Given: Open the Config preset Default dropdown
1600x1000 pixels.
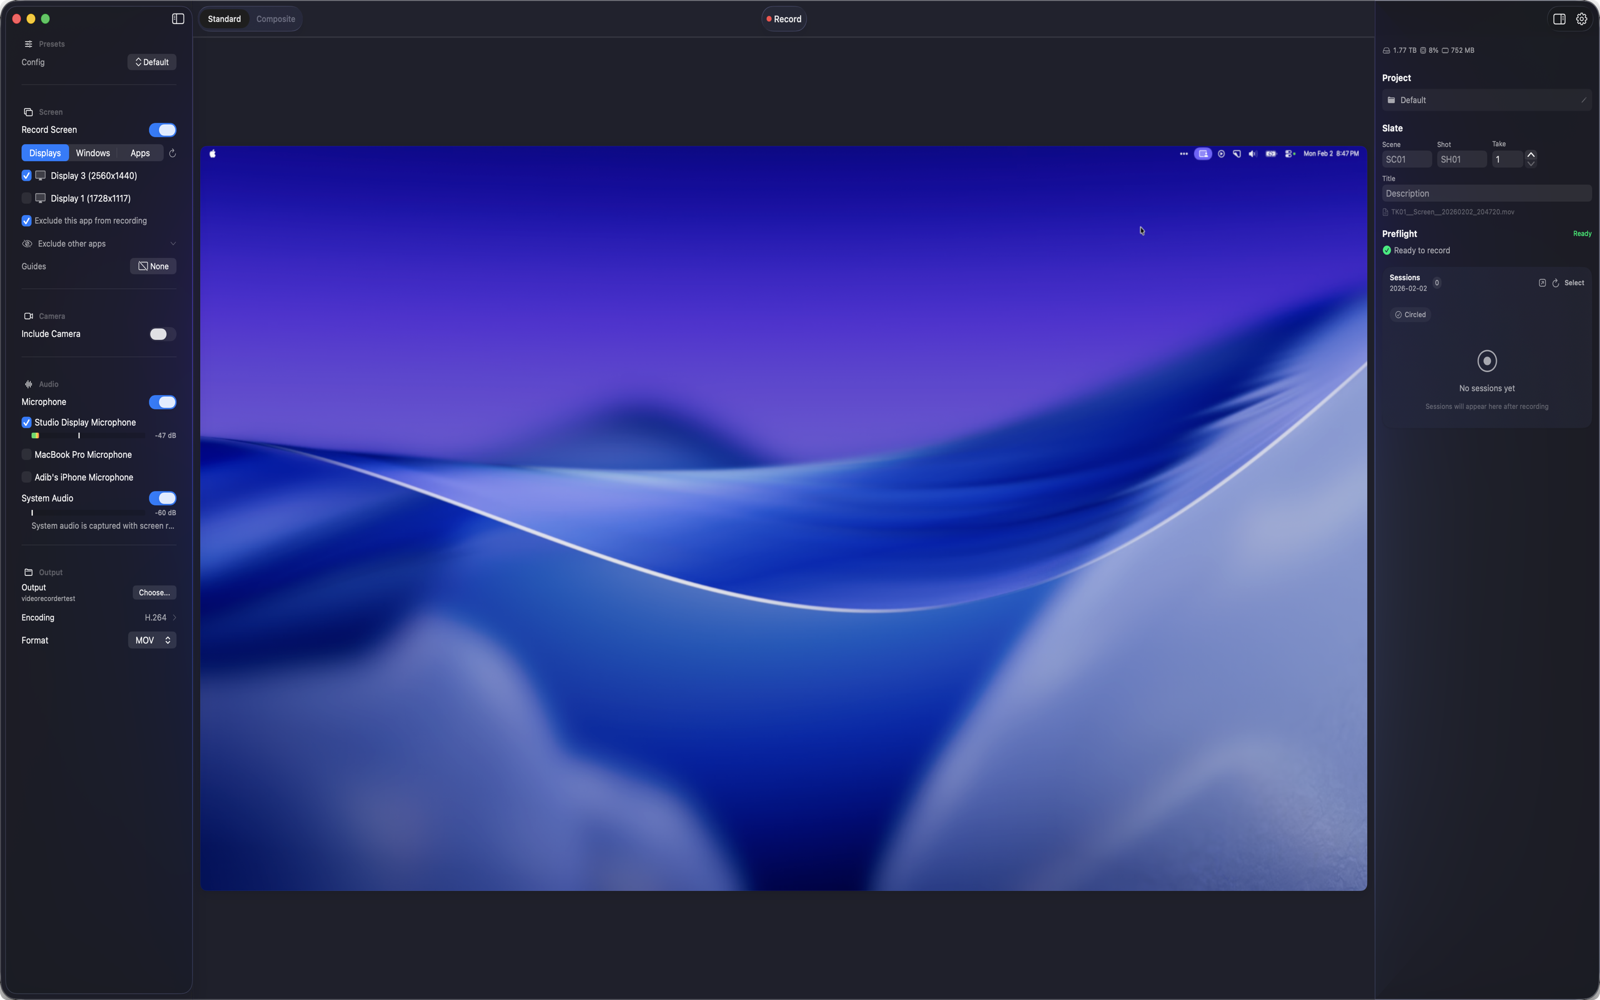Looking at the screenshot, I should click(152, 62).
